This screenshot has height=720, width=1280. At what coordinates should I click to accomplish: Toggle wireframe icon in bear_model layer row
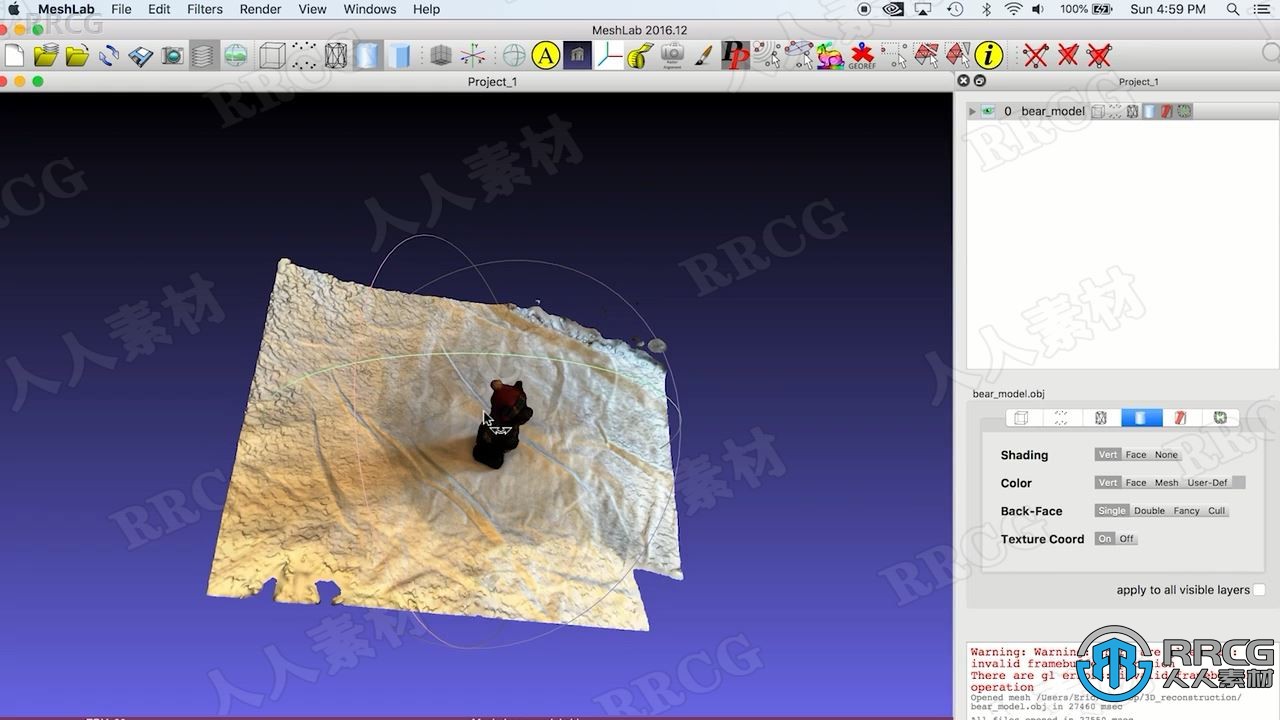[1132, 111]
